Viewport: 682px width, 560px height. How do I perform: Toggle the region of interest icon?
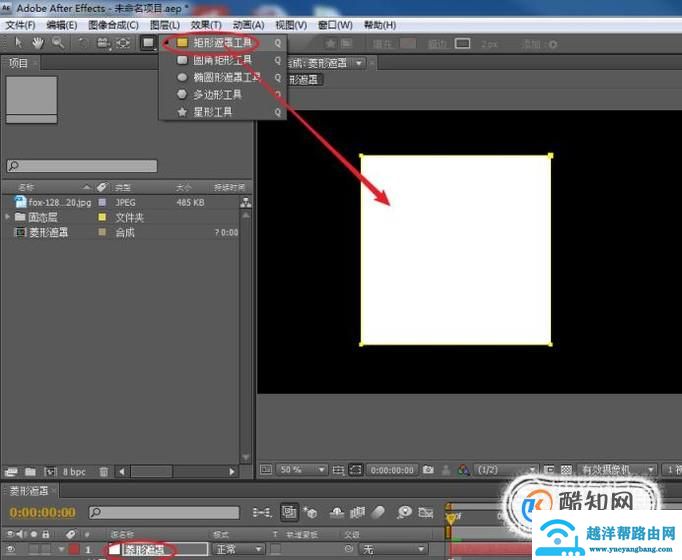pos(549,470)
